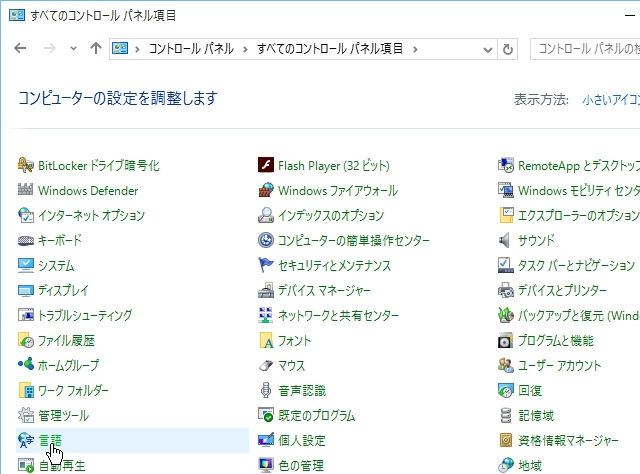The image size is (640, 474).
Task: Open the タスク バーとナビゲーション icon
Action: (505, 265)
